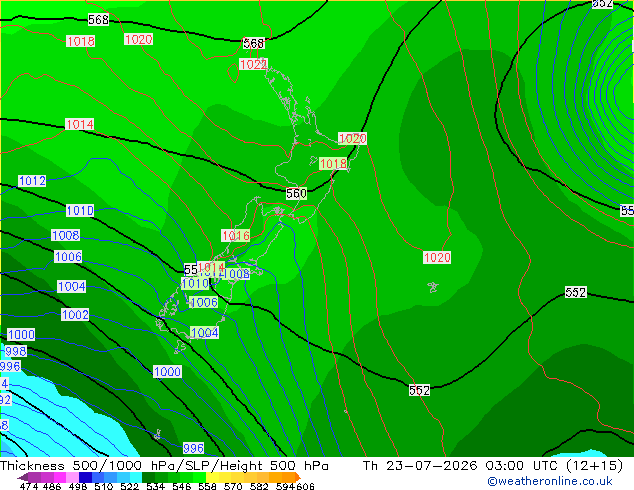
Task: Click the 996 label at the bottom edge
Action: 193,448
